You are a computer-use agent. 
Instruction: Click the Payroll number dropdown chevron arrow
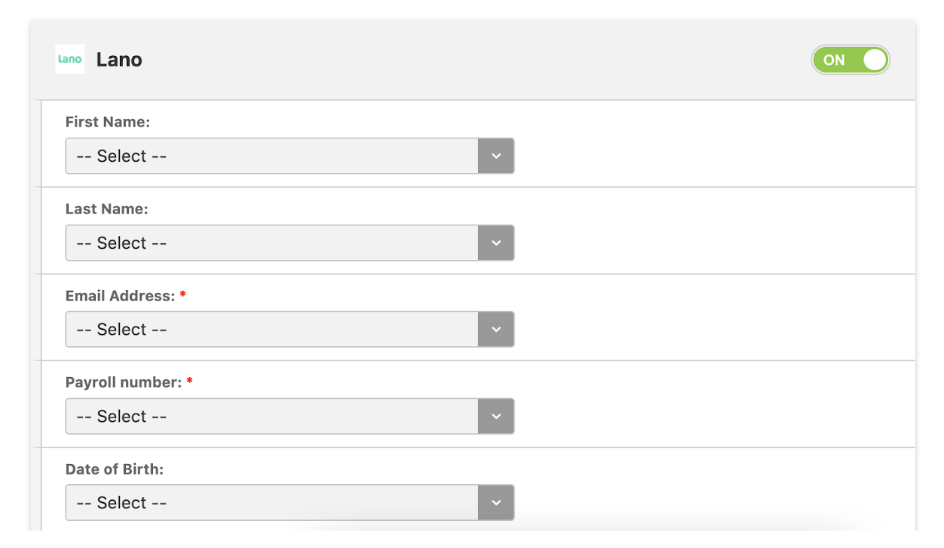pyautogui.click(x=496, y=416)
